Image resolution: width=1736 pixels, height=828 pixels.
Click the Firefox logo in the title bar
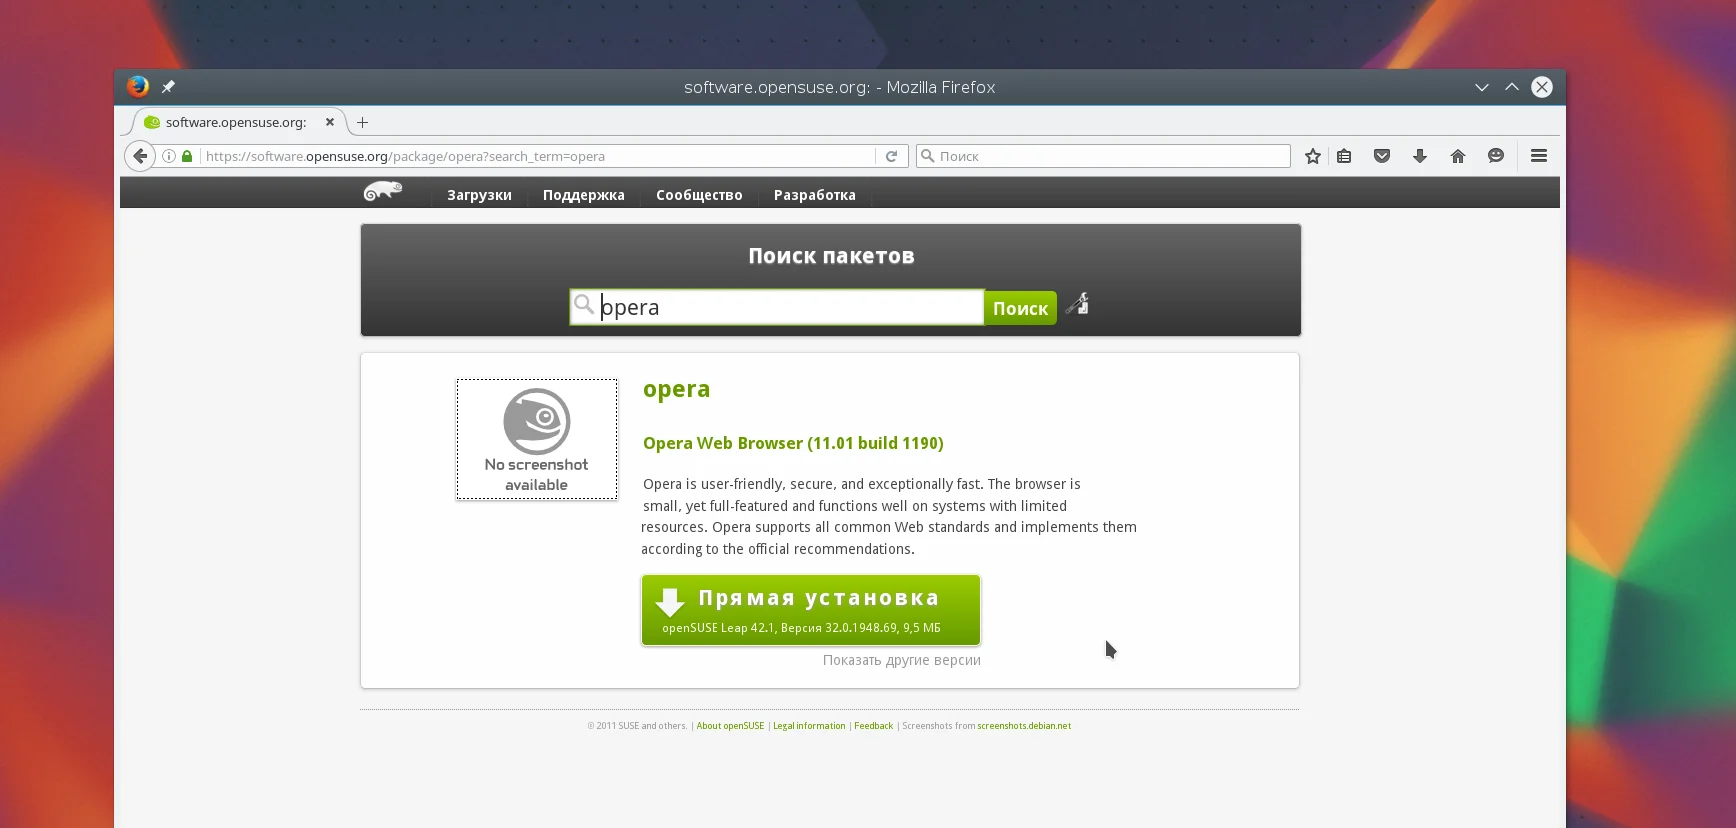pyautogui.click(x=138, y=87)
